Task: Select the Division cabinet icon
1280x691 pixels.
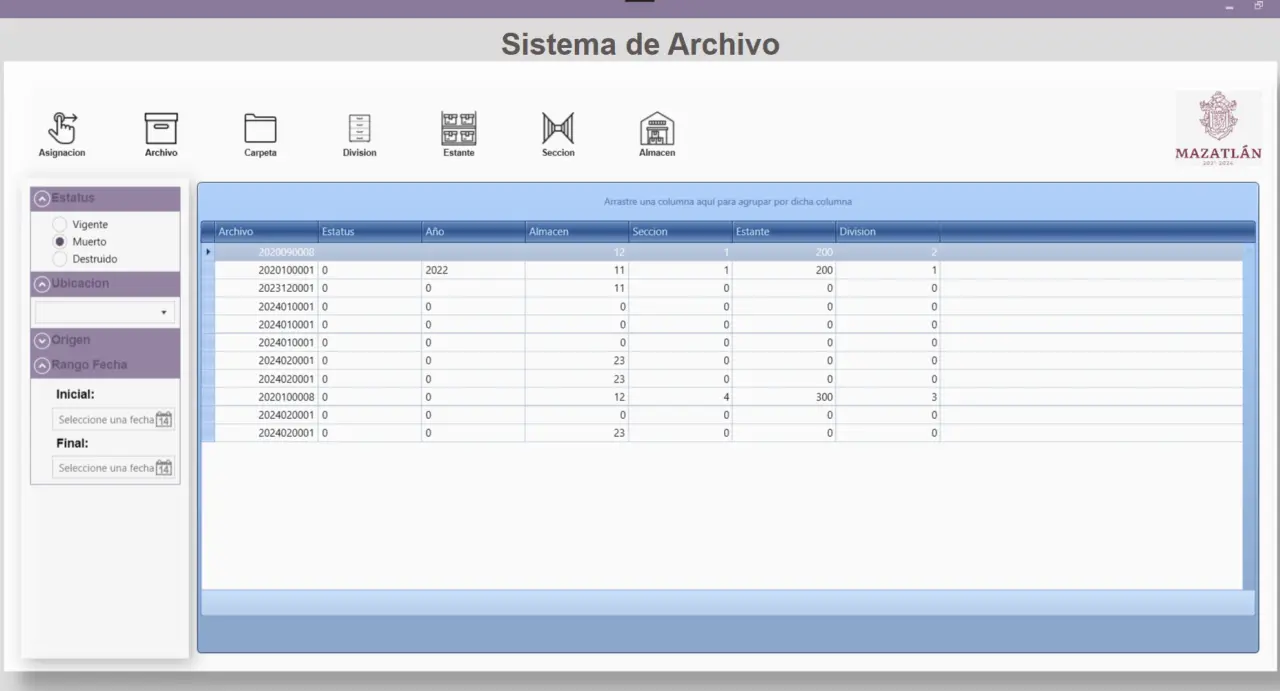Action: coord(359,129)
